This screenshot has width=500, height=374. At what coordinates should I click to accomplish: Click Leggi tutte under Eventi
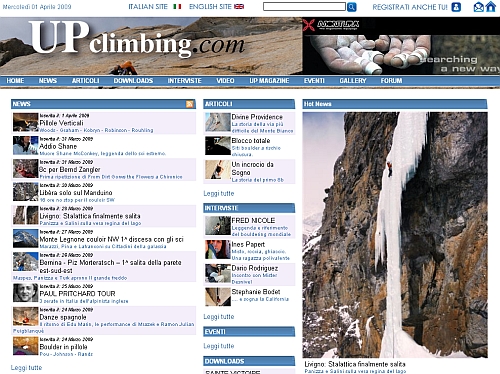click(x=219, y=346)
